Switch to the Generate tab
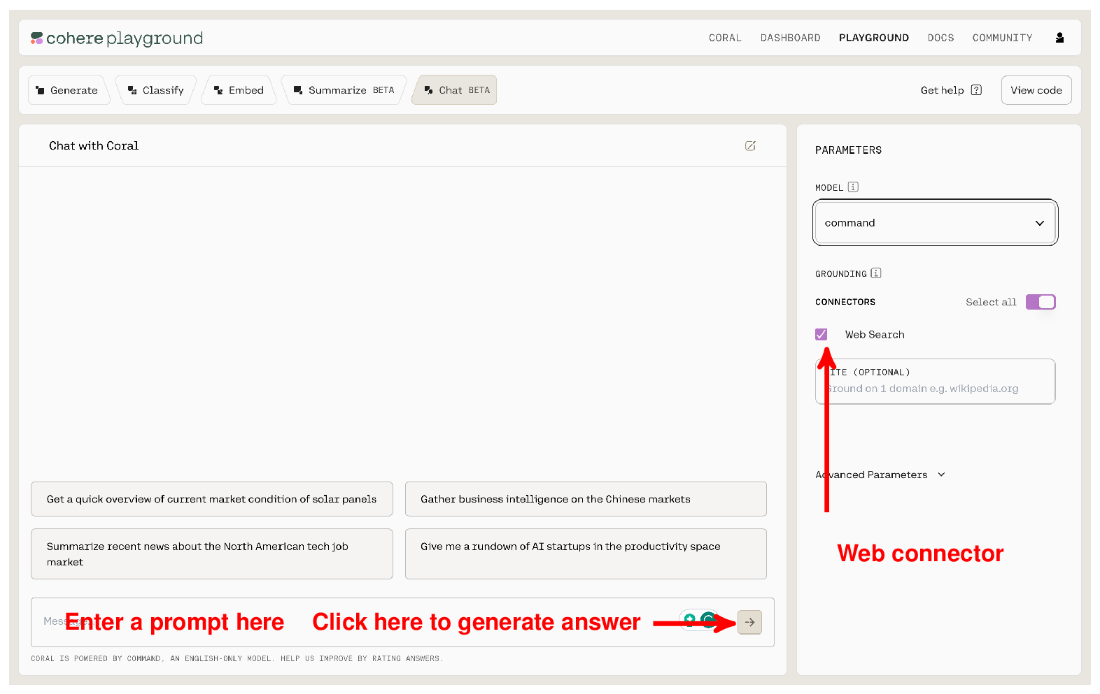The width and height of the screenshot is (1100, 694). click(68, 90)
